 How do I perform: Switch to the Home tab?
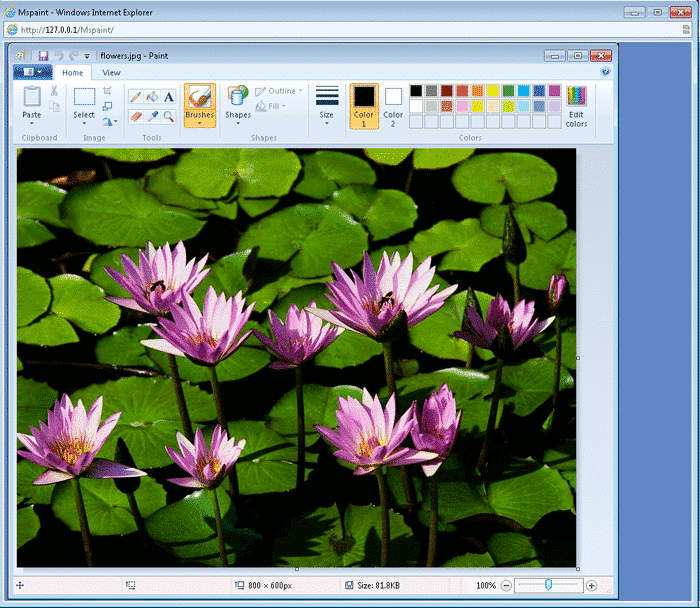pos(72,73)
